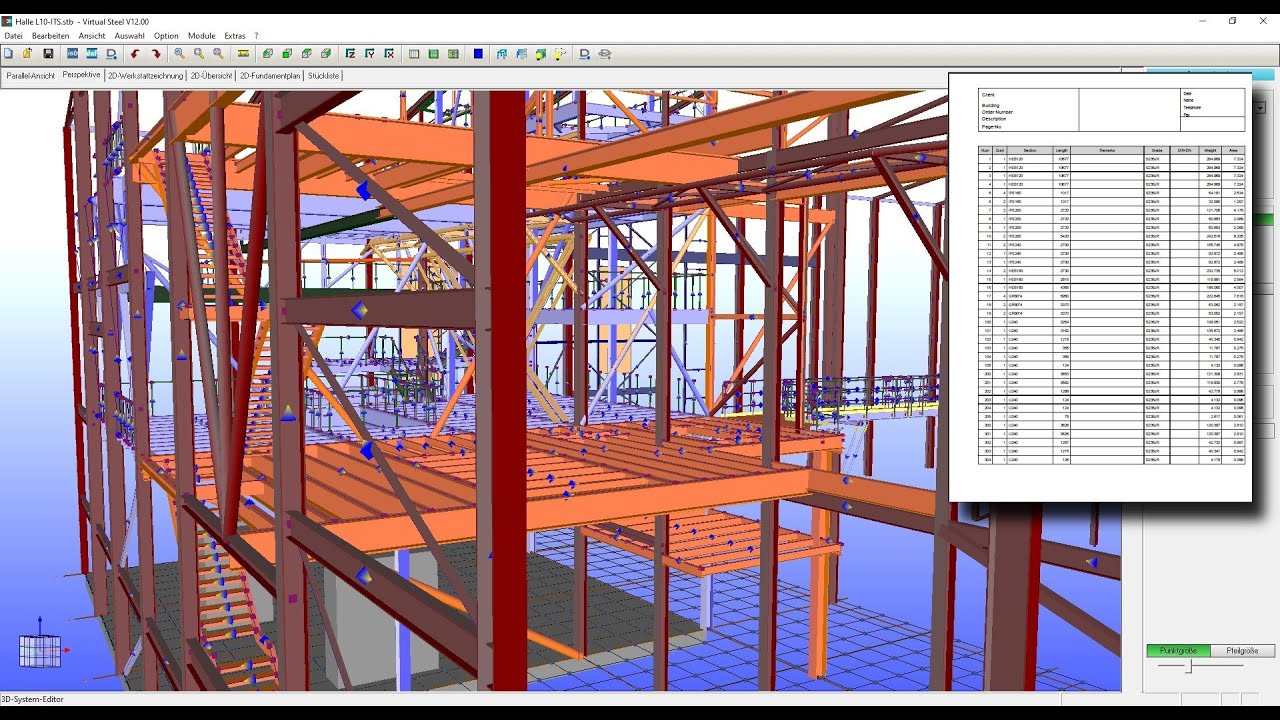Open the Ansicht menu

[92, 36]
